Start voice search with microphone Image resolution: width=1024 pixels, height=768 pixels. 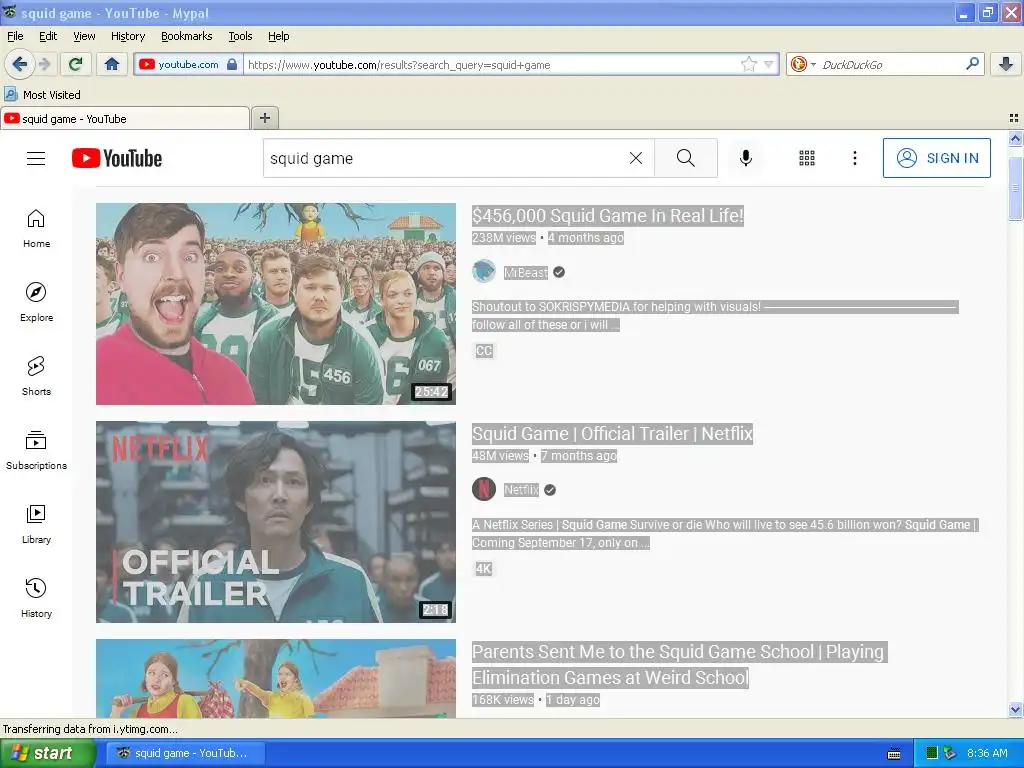coord(746,158)
